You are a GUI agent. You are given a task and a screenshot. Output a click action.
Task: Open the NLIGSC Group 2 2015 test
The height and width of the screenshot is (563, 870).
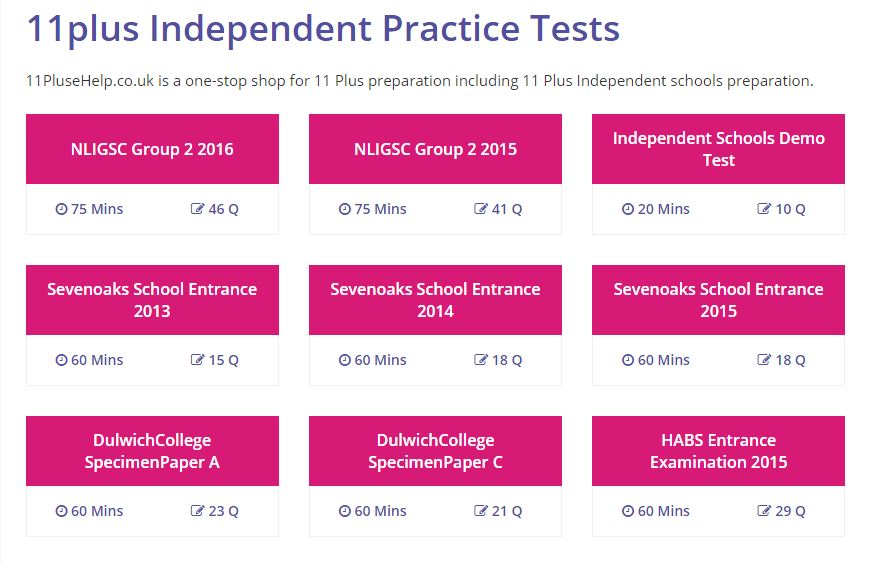(435, 149)
